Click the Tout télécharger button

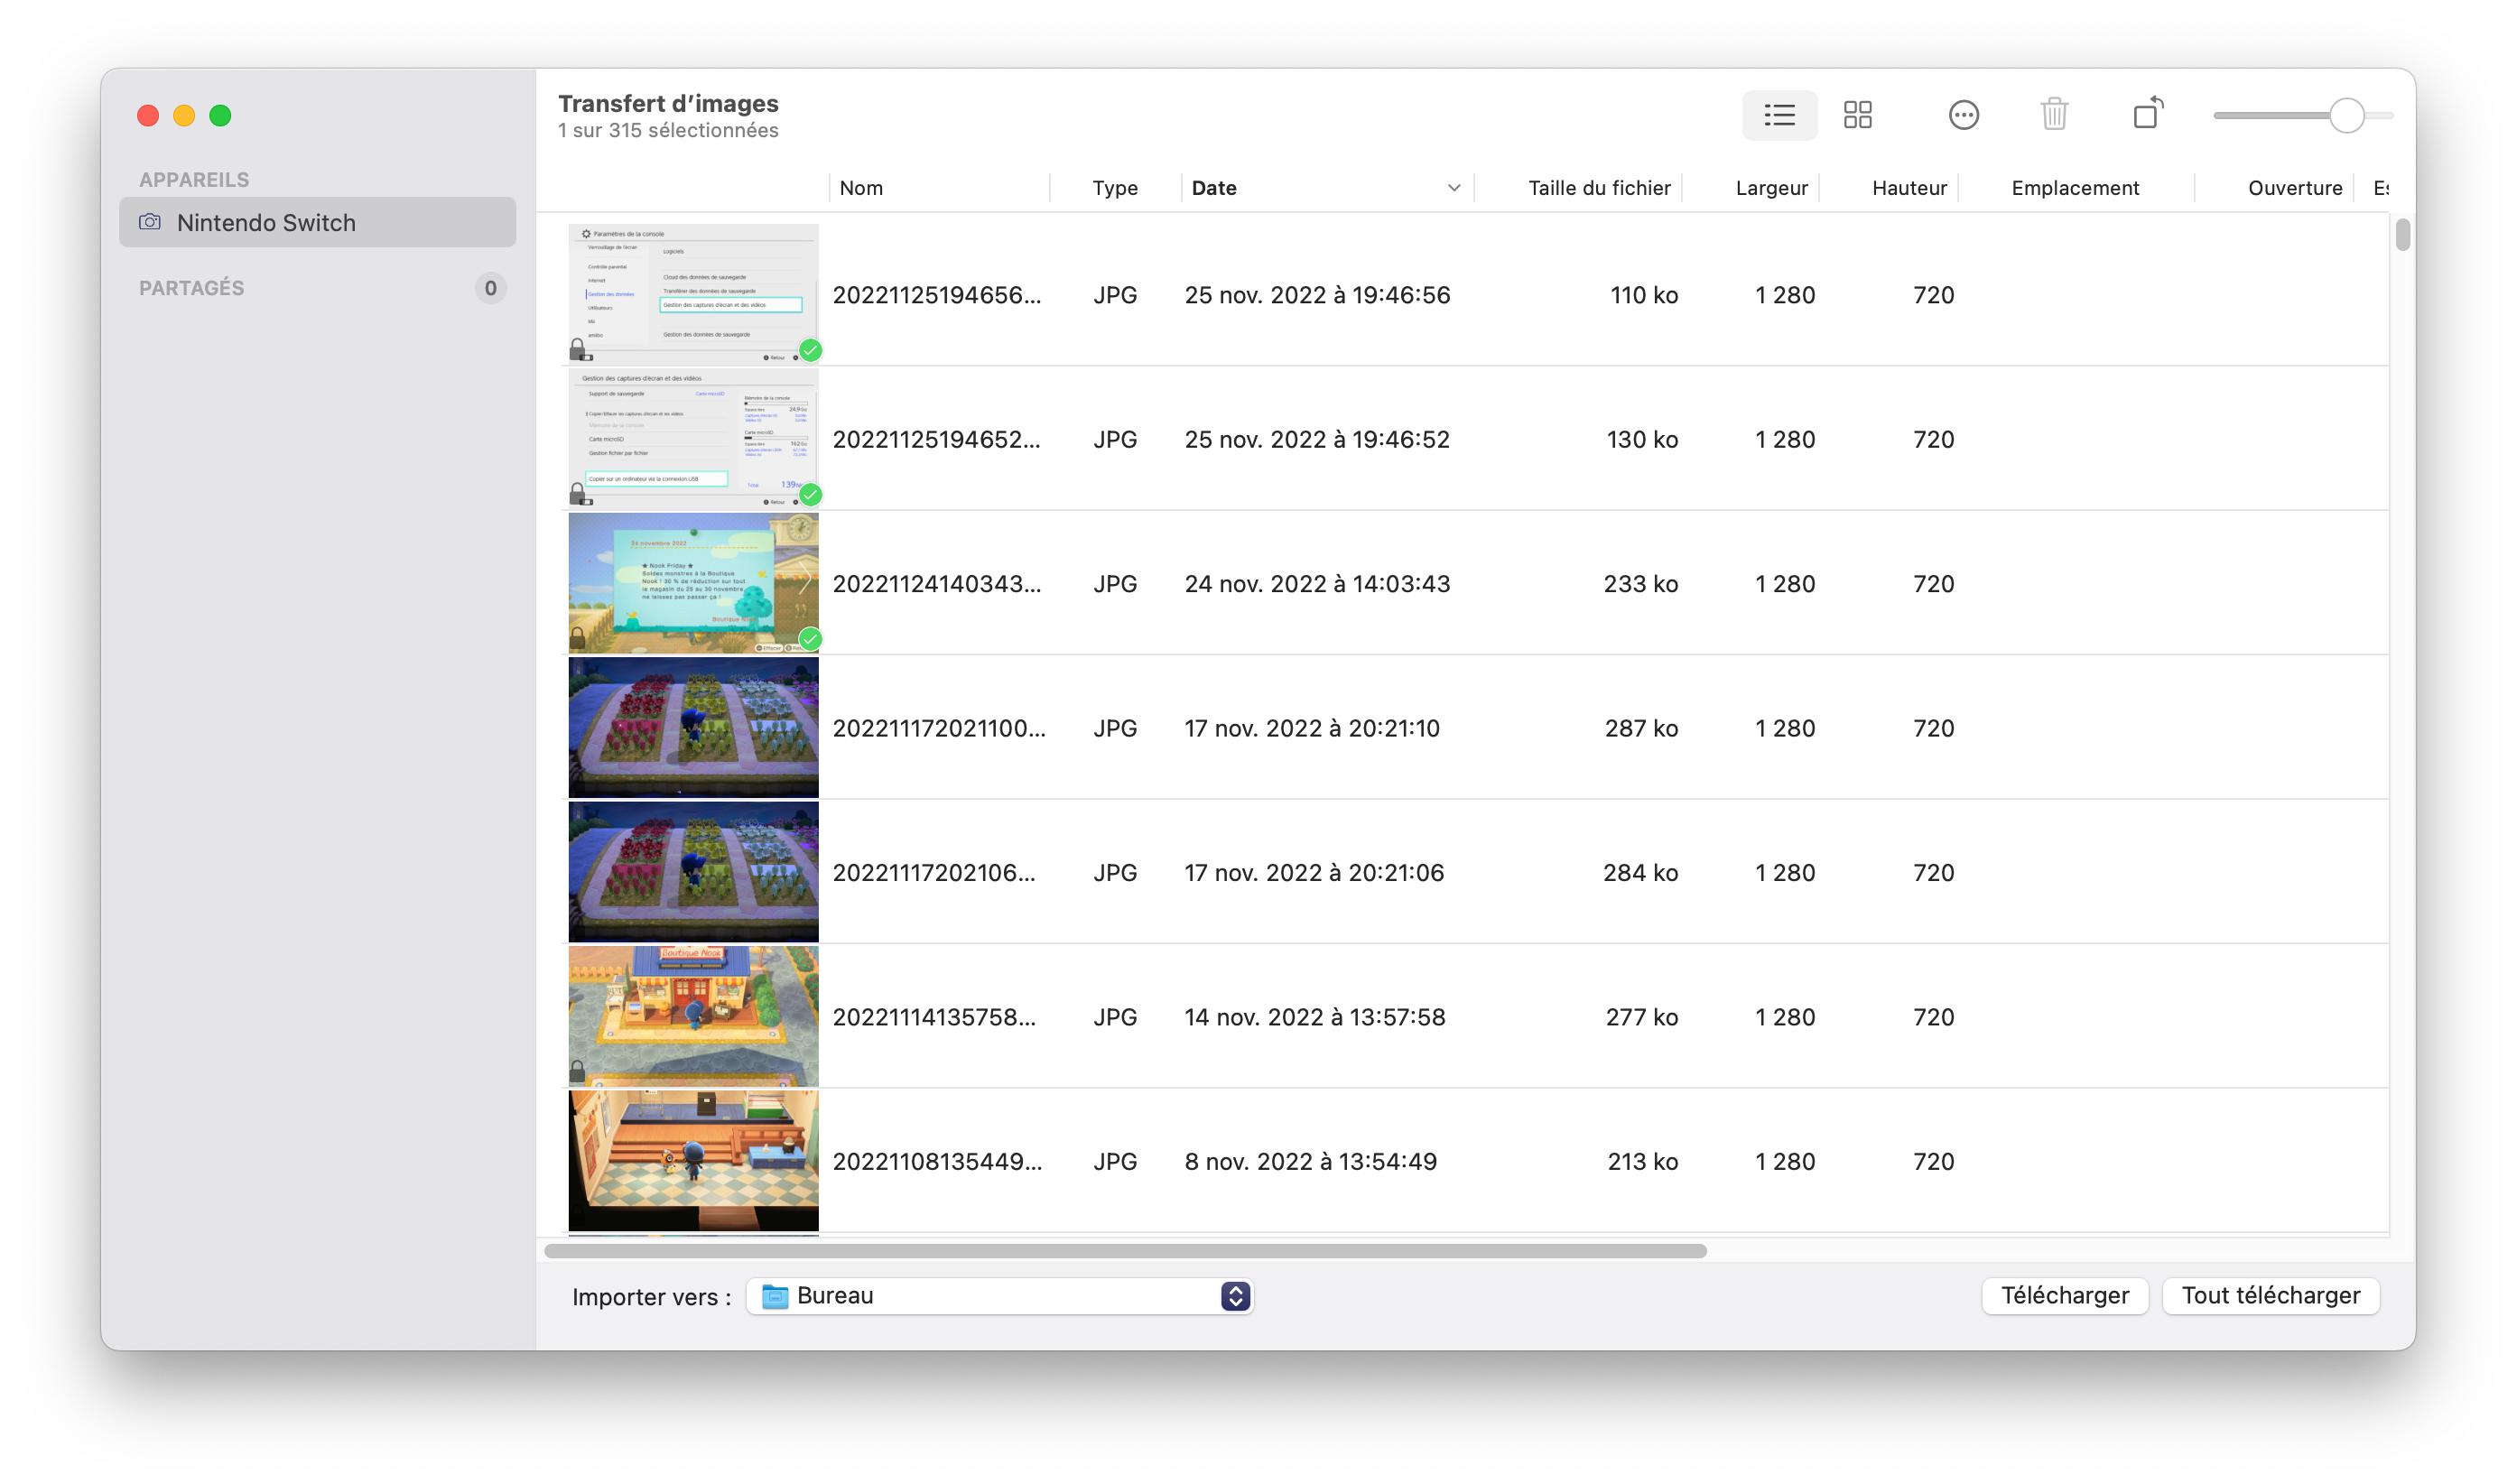pos(2270,1296)
